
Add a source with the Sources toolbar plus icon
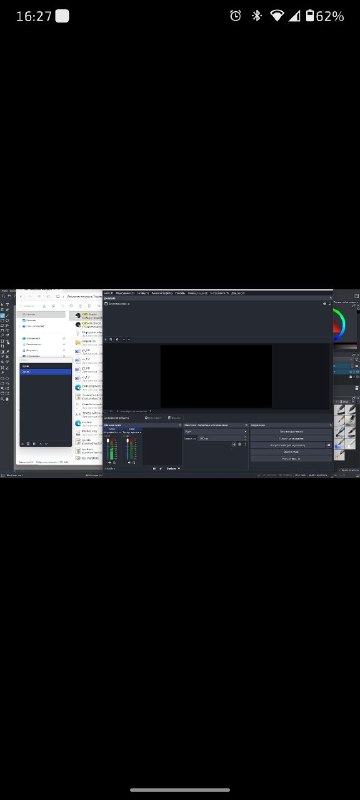point(106,339)
